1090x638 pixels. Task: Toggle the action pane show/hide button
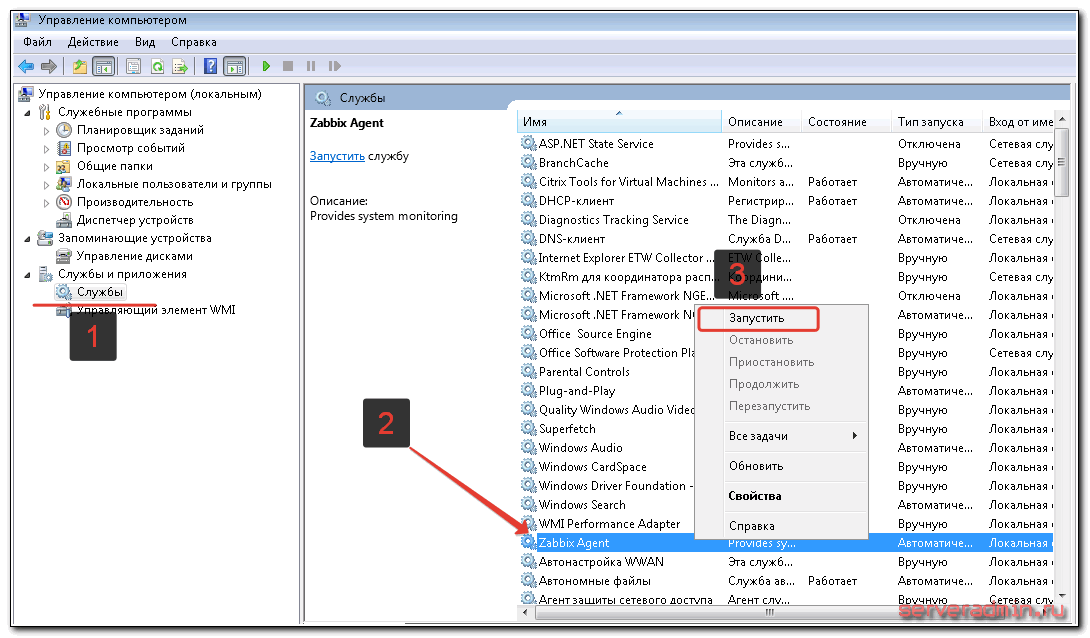[x=235, y=66]
